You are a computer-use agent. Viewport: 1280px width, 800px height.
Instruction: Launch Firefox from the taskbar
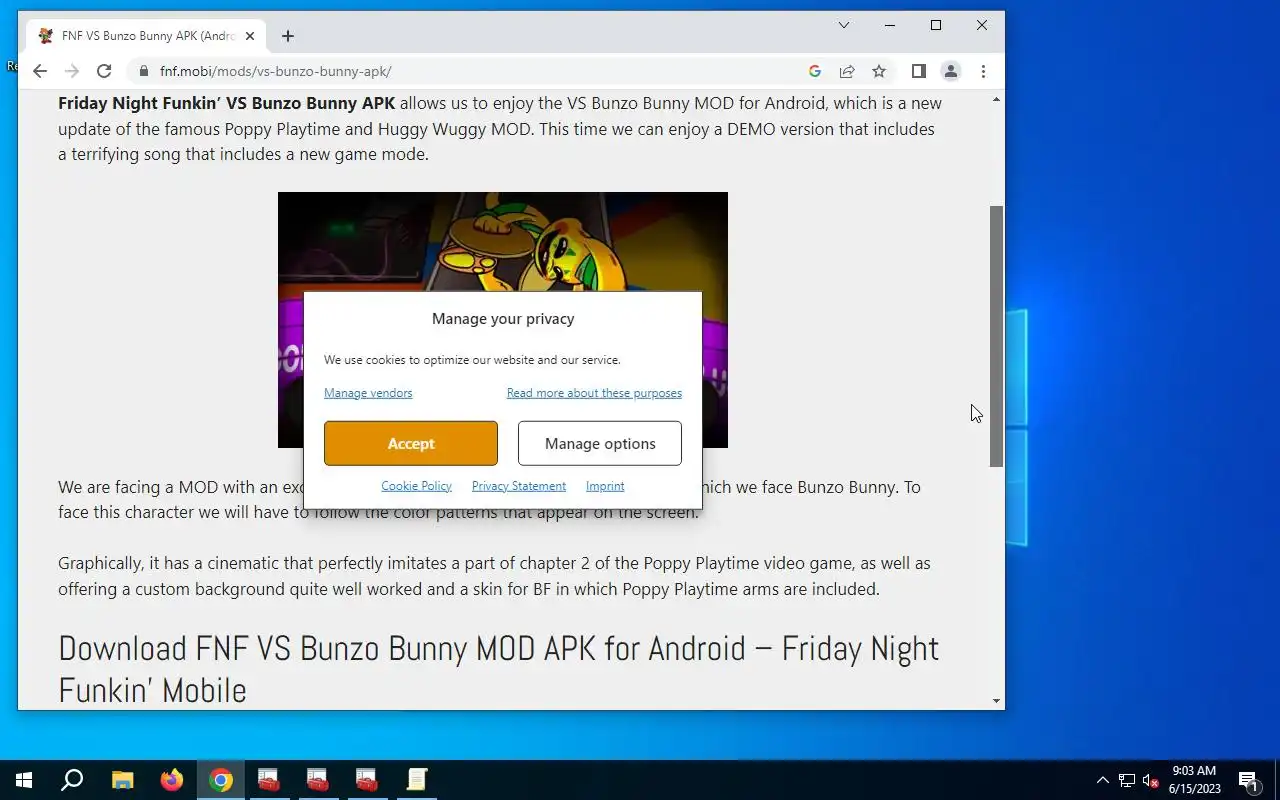(172, 780)
